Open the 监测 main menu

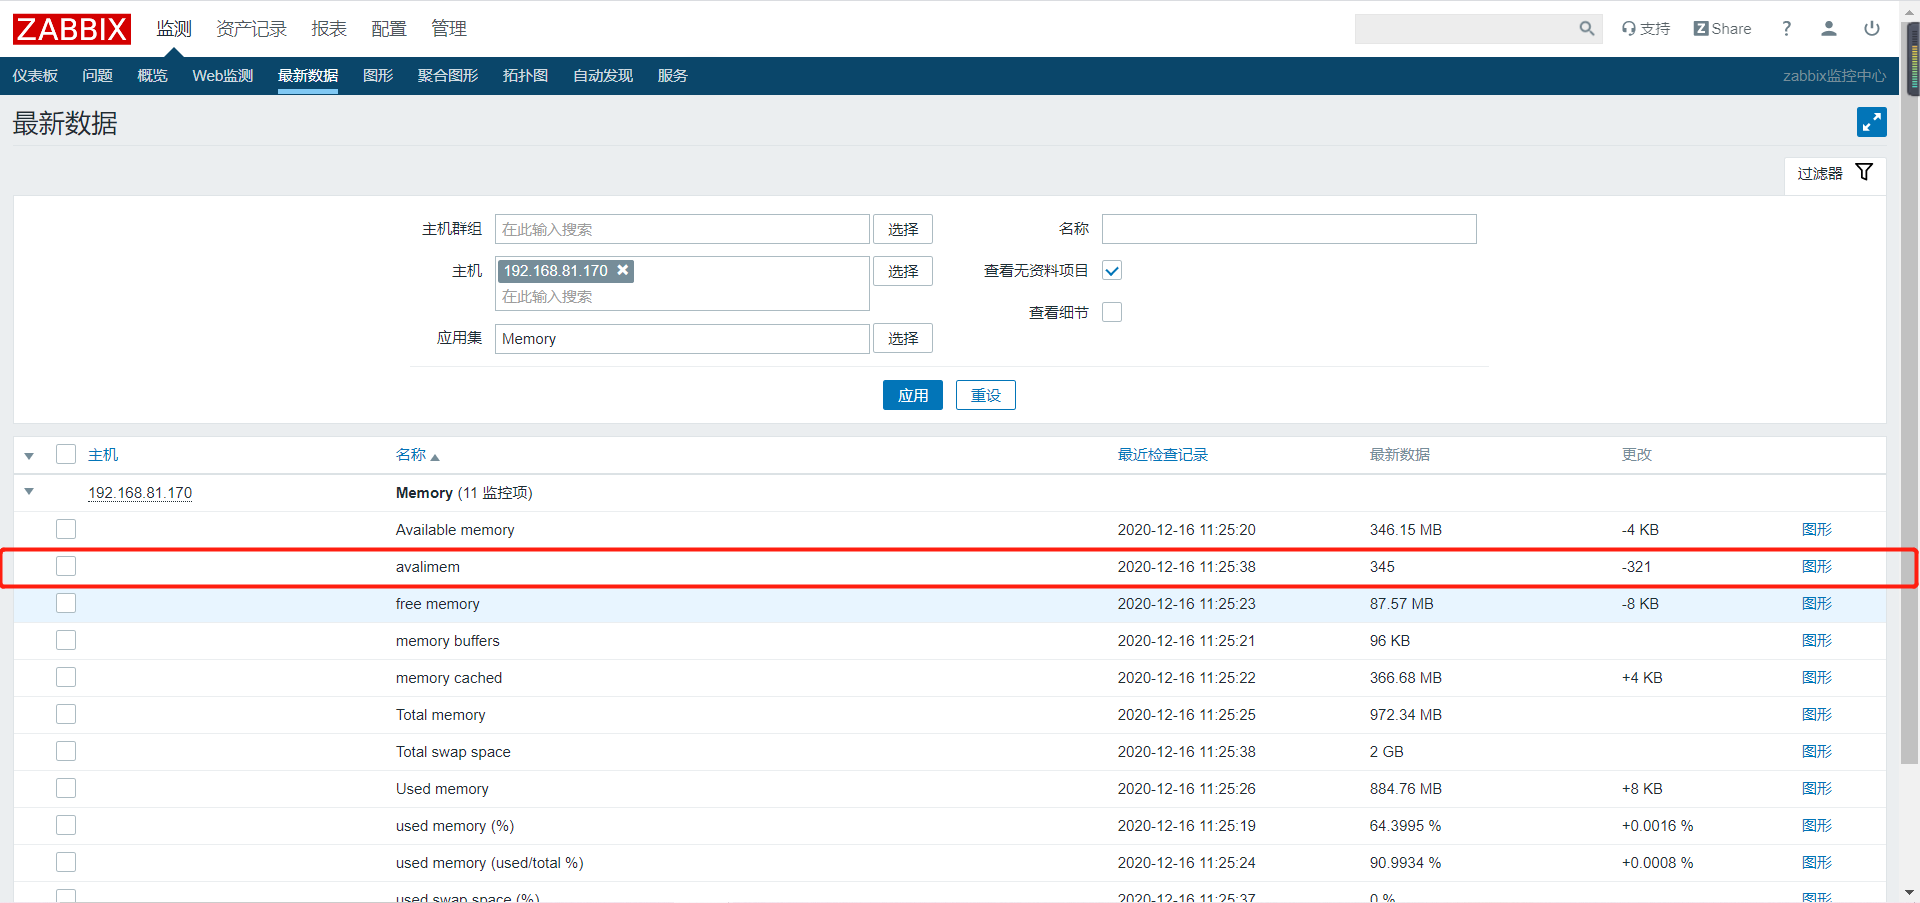click(174, 29)
